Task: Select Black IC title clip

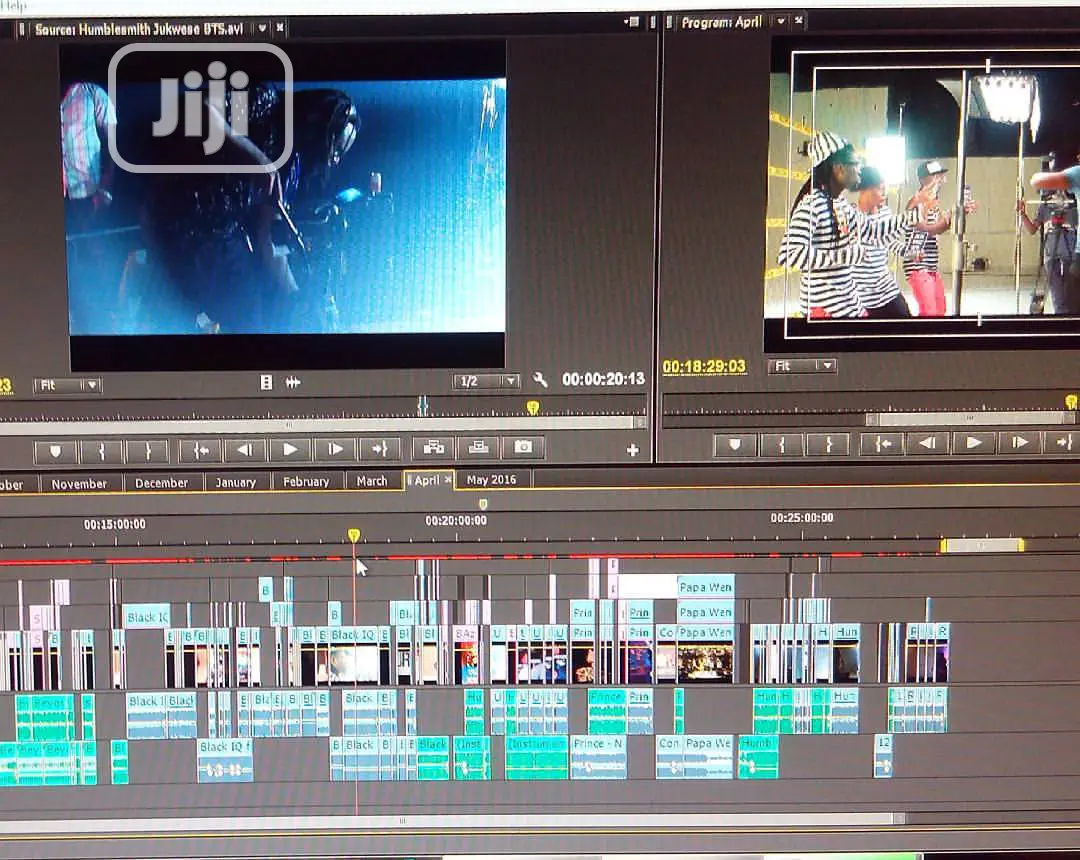Action: pos(147,618)
